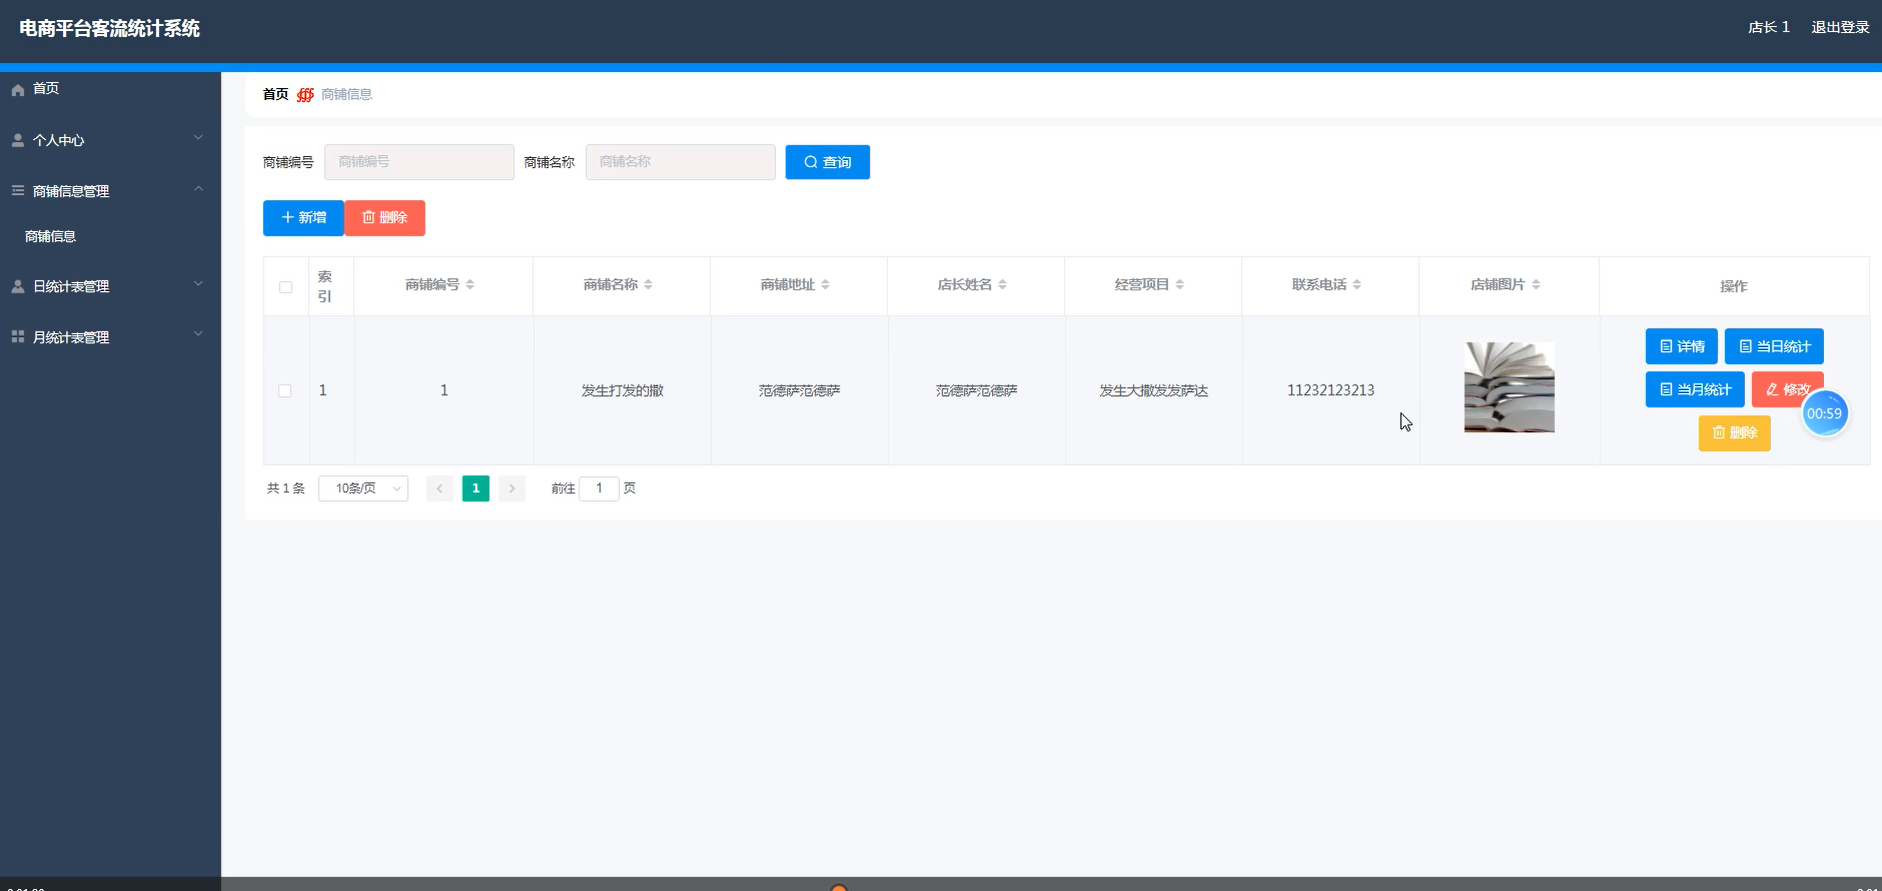Click the 操作 column header
Viewport: 1882px width, 891px height.
(x=1733, y=287)
